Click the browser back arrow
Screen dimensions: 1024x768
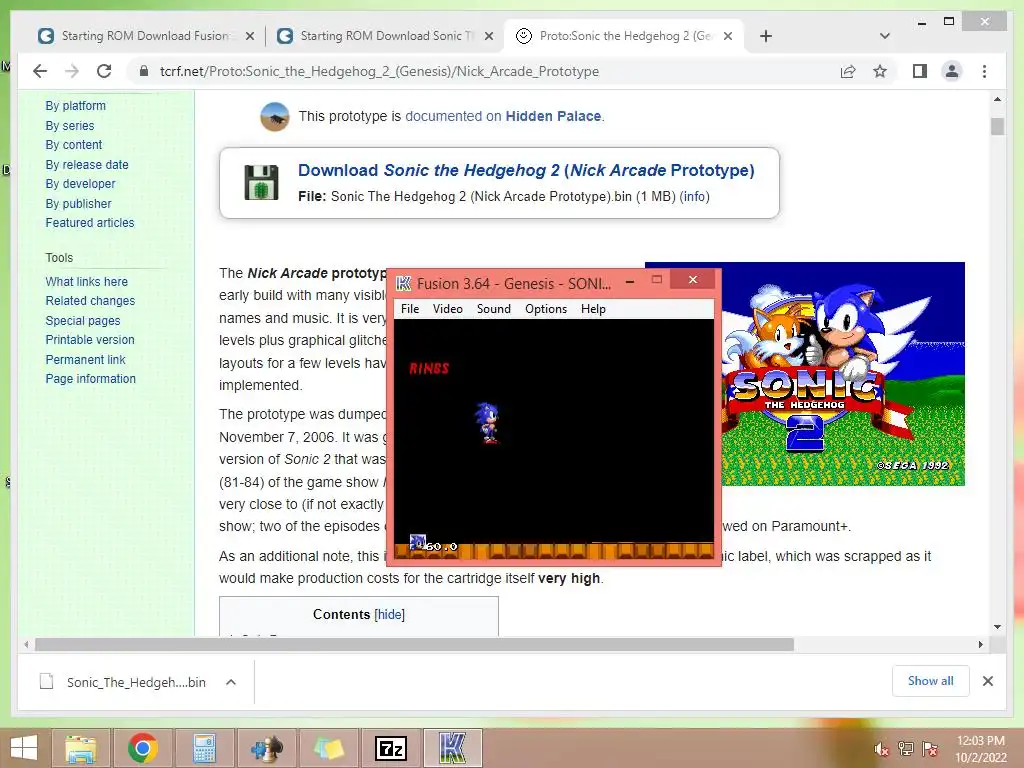coord(40,71)
